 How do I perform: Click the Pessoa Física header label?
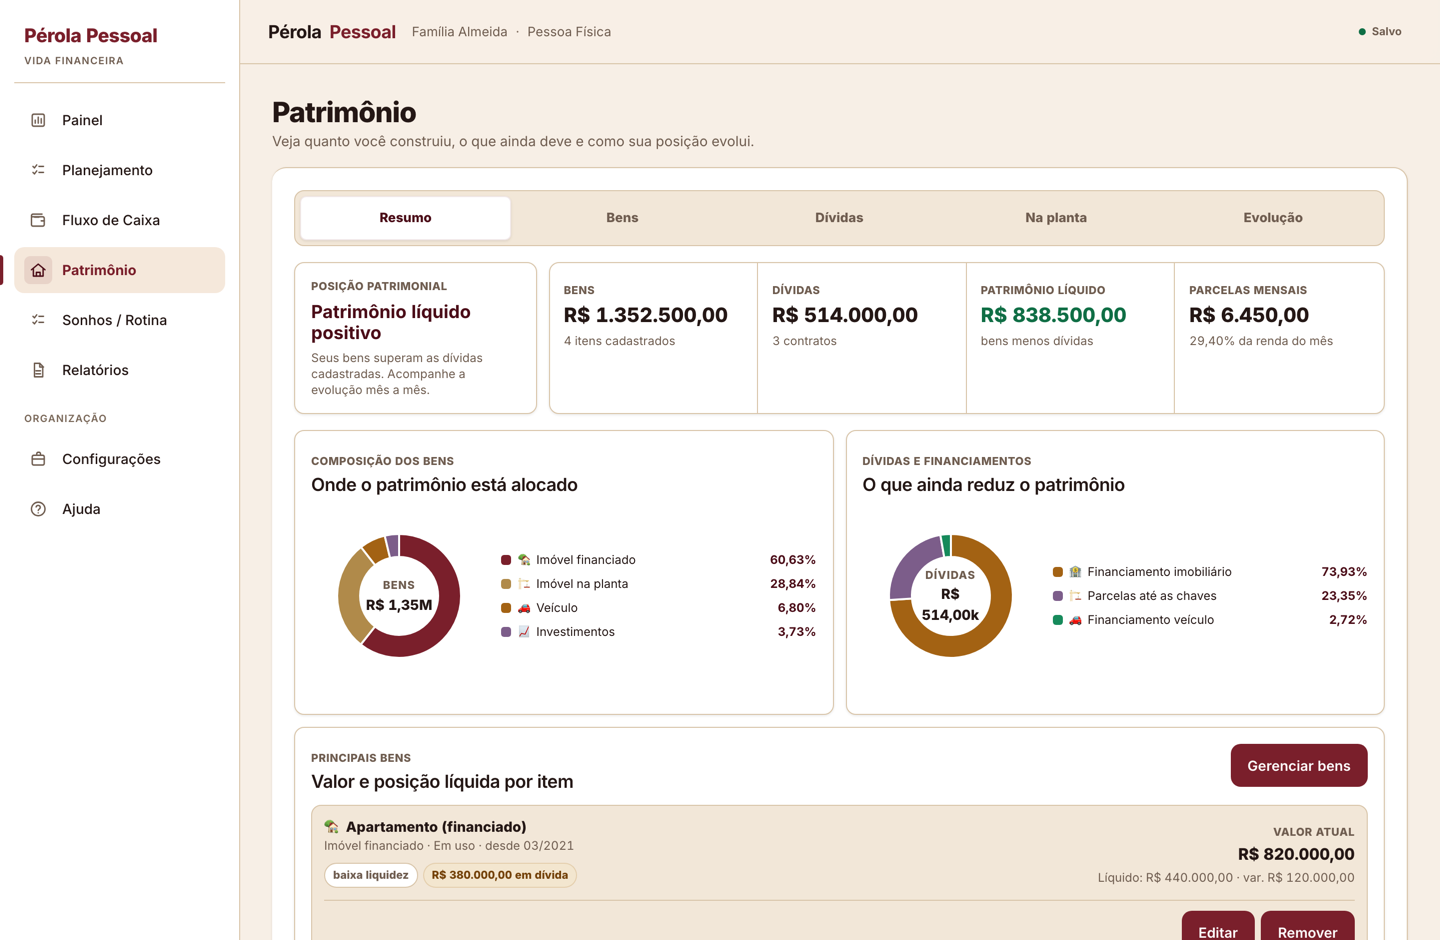click(569, 32)
